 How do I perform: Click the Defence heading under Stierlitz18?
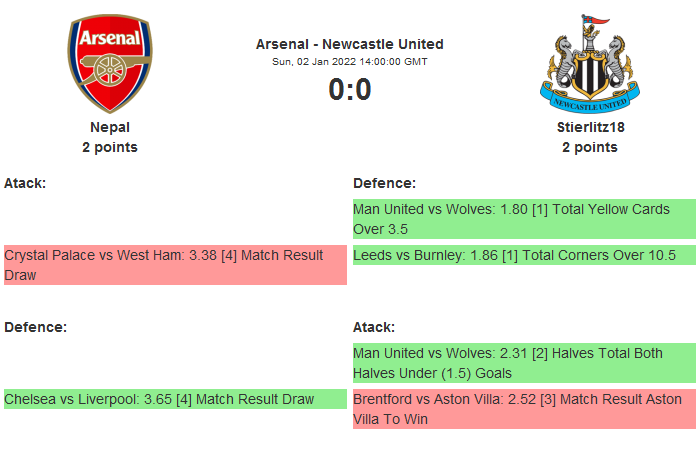(x=384, y=183)
